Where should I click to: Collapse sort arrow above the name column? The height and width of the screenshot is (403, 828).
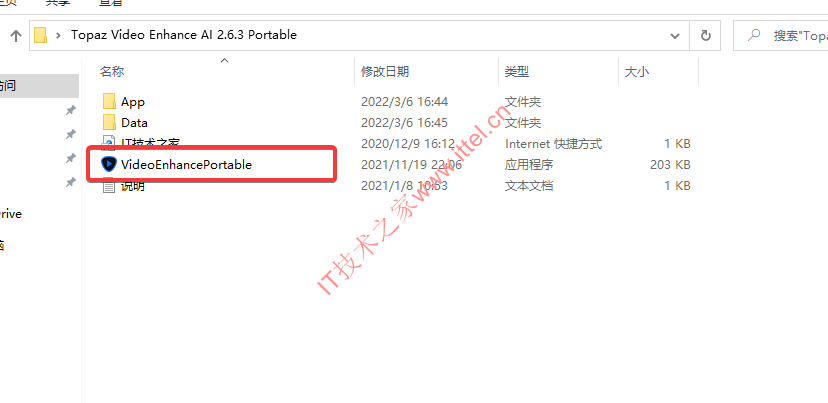point(224,60)
